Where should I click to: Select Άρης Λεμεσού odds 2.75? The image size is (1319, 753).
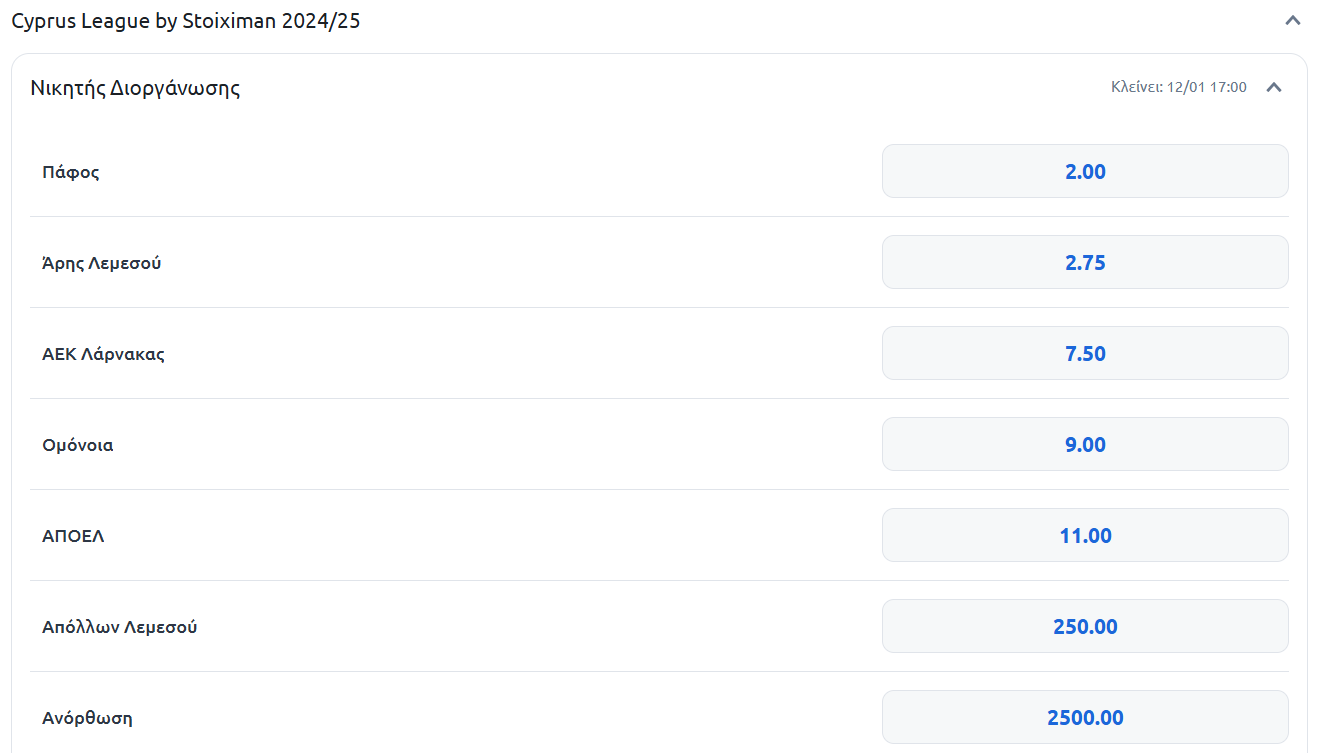(1085, 262)
